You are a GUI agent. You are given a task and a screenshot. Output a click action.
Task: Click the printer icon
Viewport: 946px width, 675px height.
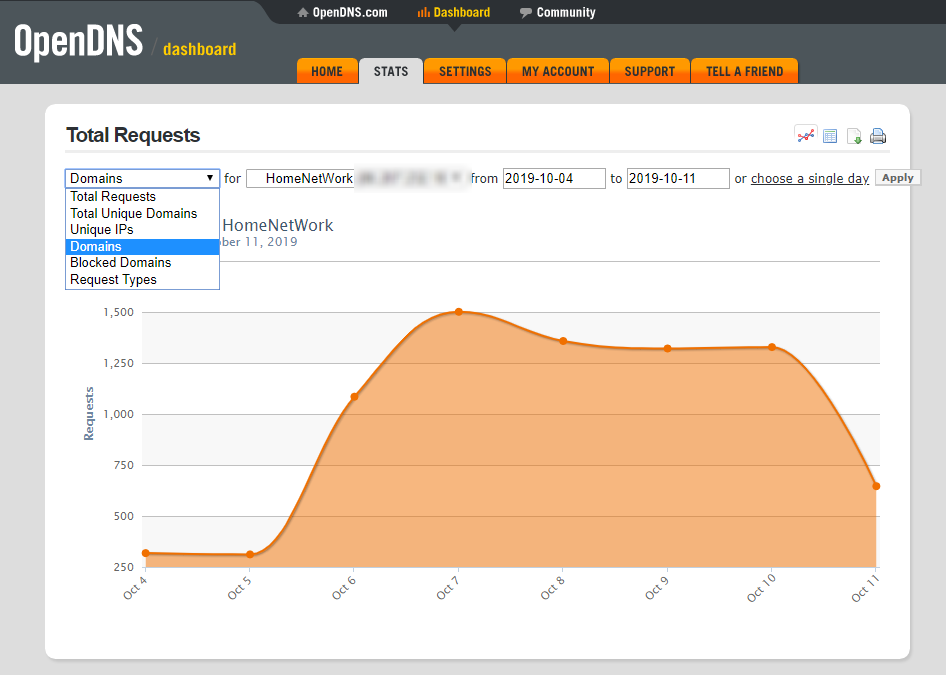[x=878, y=136]
